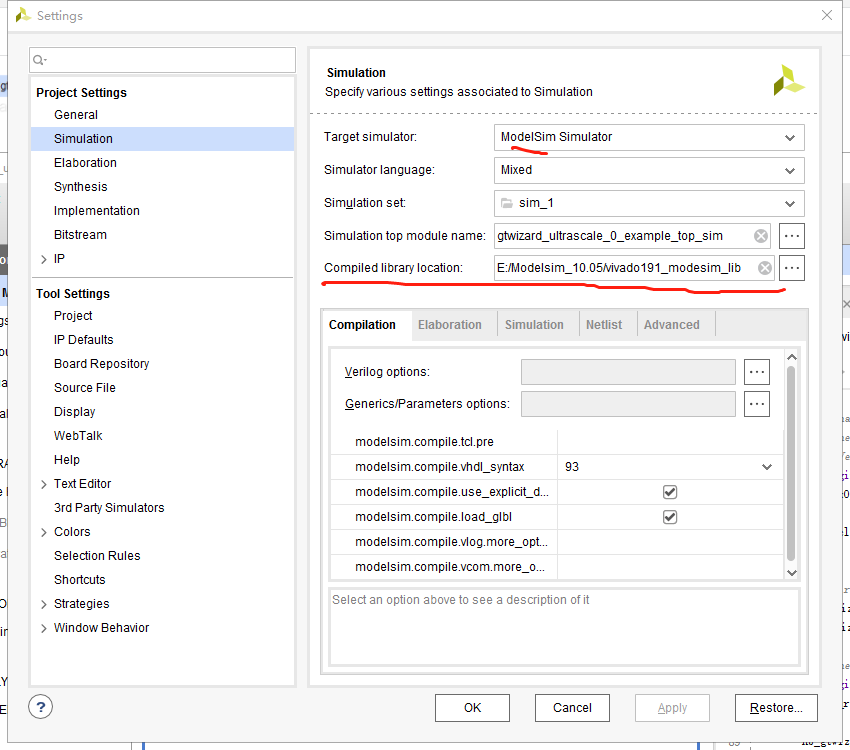The height and width of the screenshot is (750, 850).
Task: Expand the Colors tree node
Action: (x=44, y=532)
